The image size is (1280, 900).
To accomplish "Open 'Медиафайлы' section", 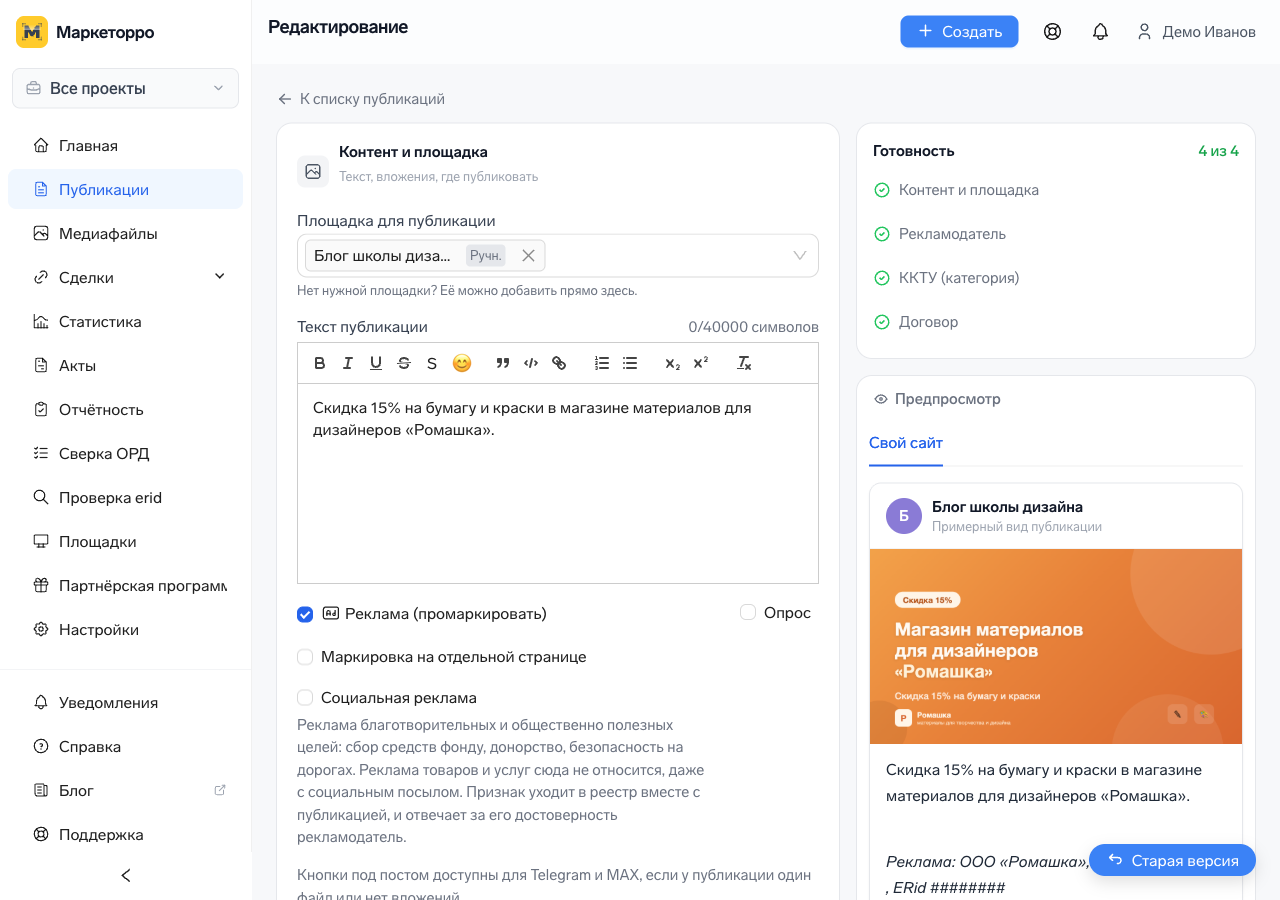I will pyautogui.click(x=125, y=233).
